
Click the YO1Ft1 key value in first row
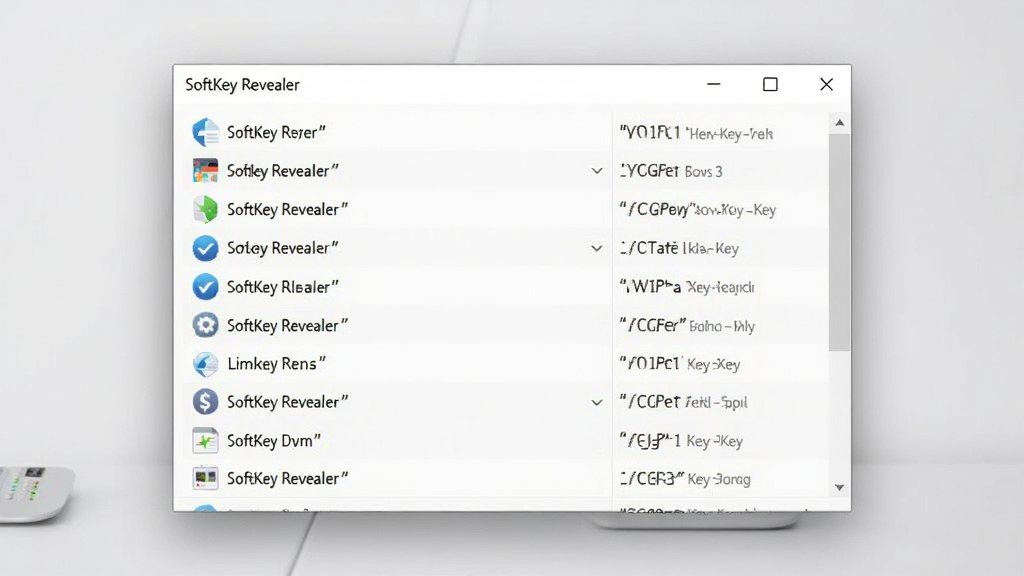click(696, 133)
